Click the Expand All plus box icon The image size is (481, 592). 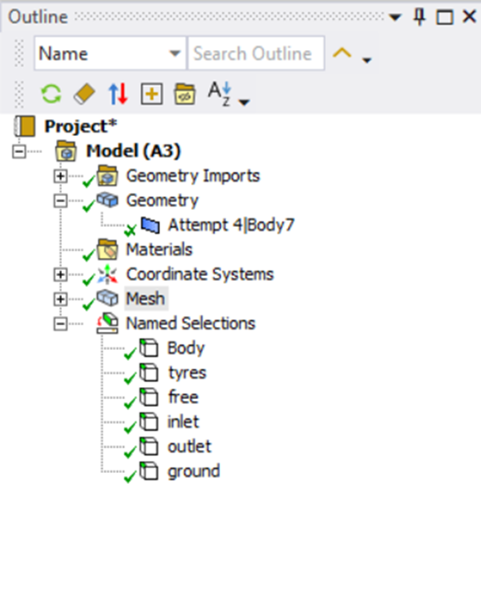click(x=151, y=94)
